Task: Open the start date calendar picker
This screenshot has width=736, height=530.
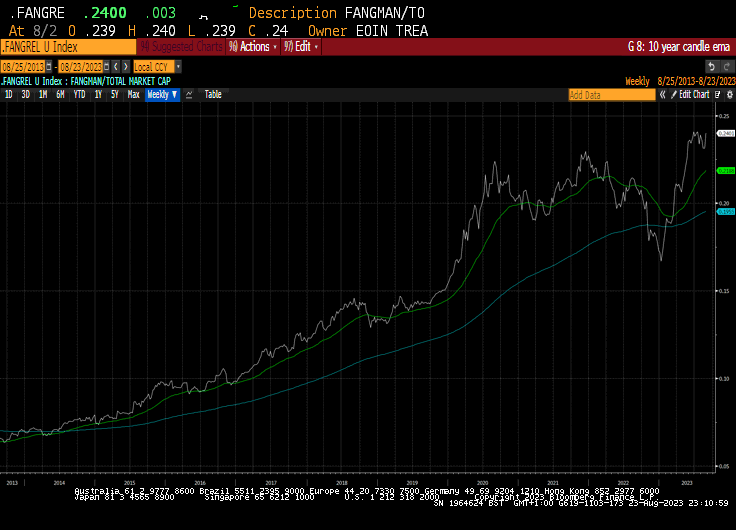Action: [48, 67]
